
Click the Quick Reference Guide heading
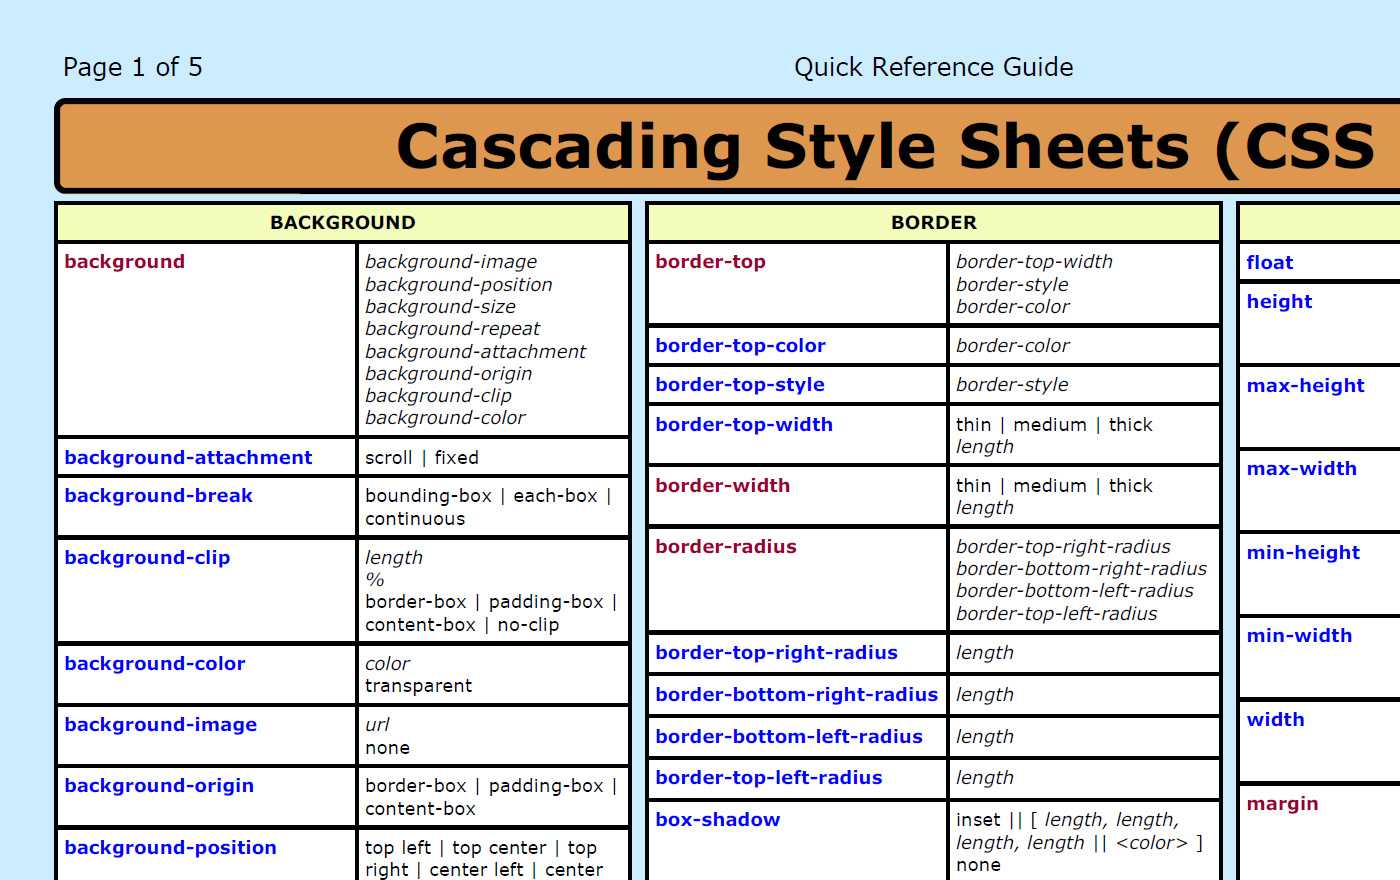coord(934,67)
